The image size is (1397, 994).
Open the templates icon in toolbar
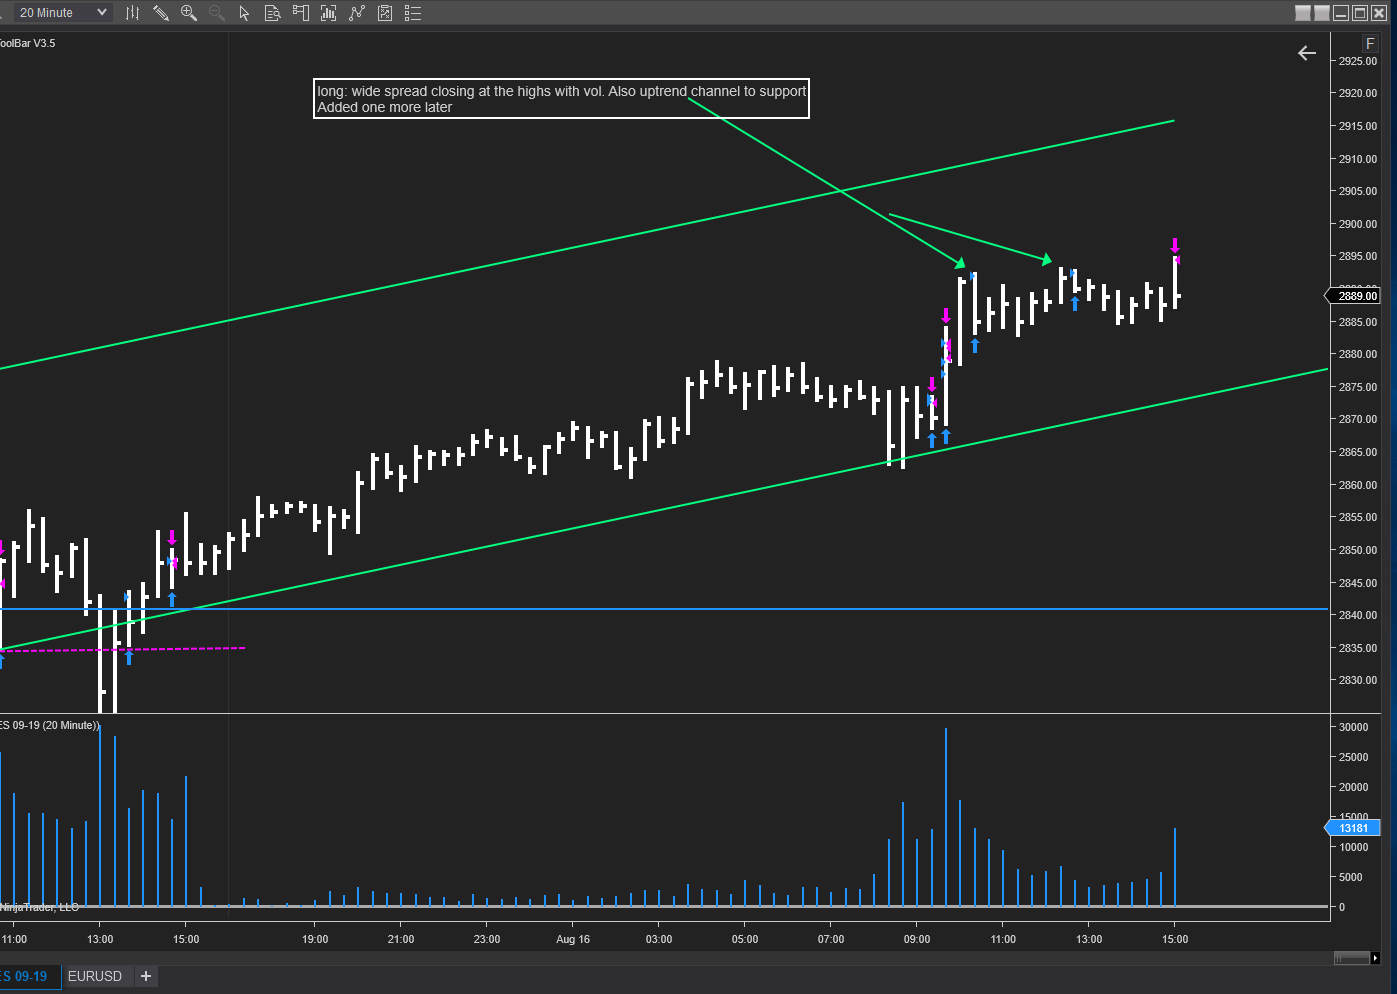385,13
